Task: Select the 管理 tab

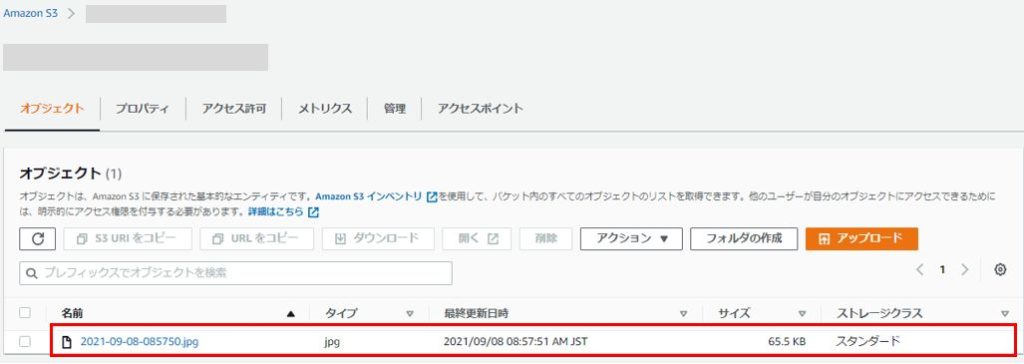Action: click(x=394, y=109)
